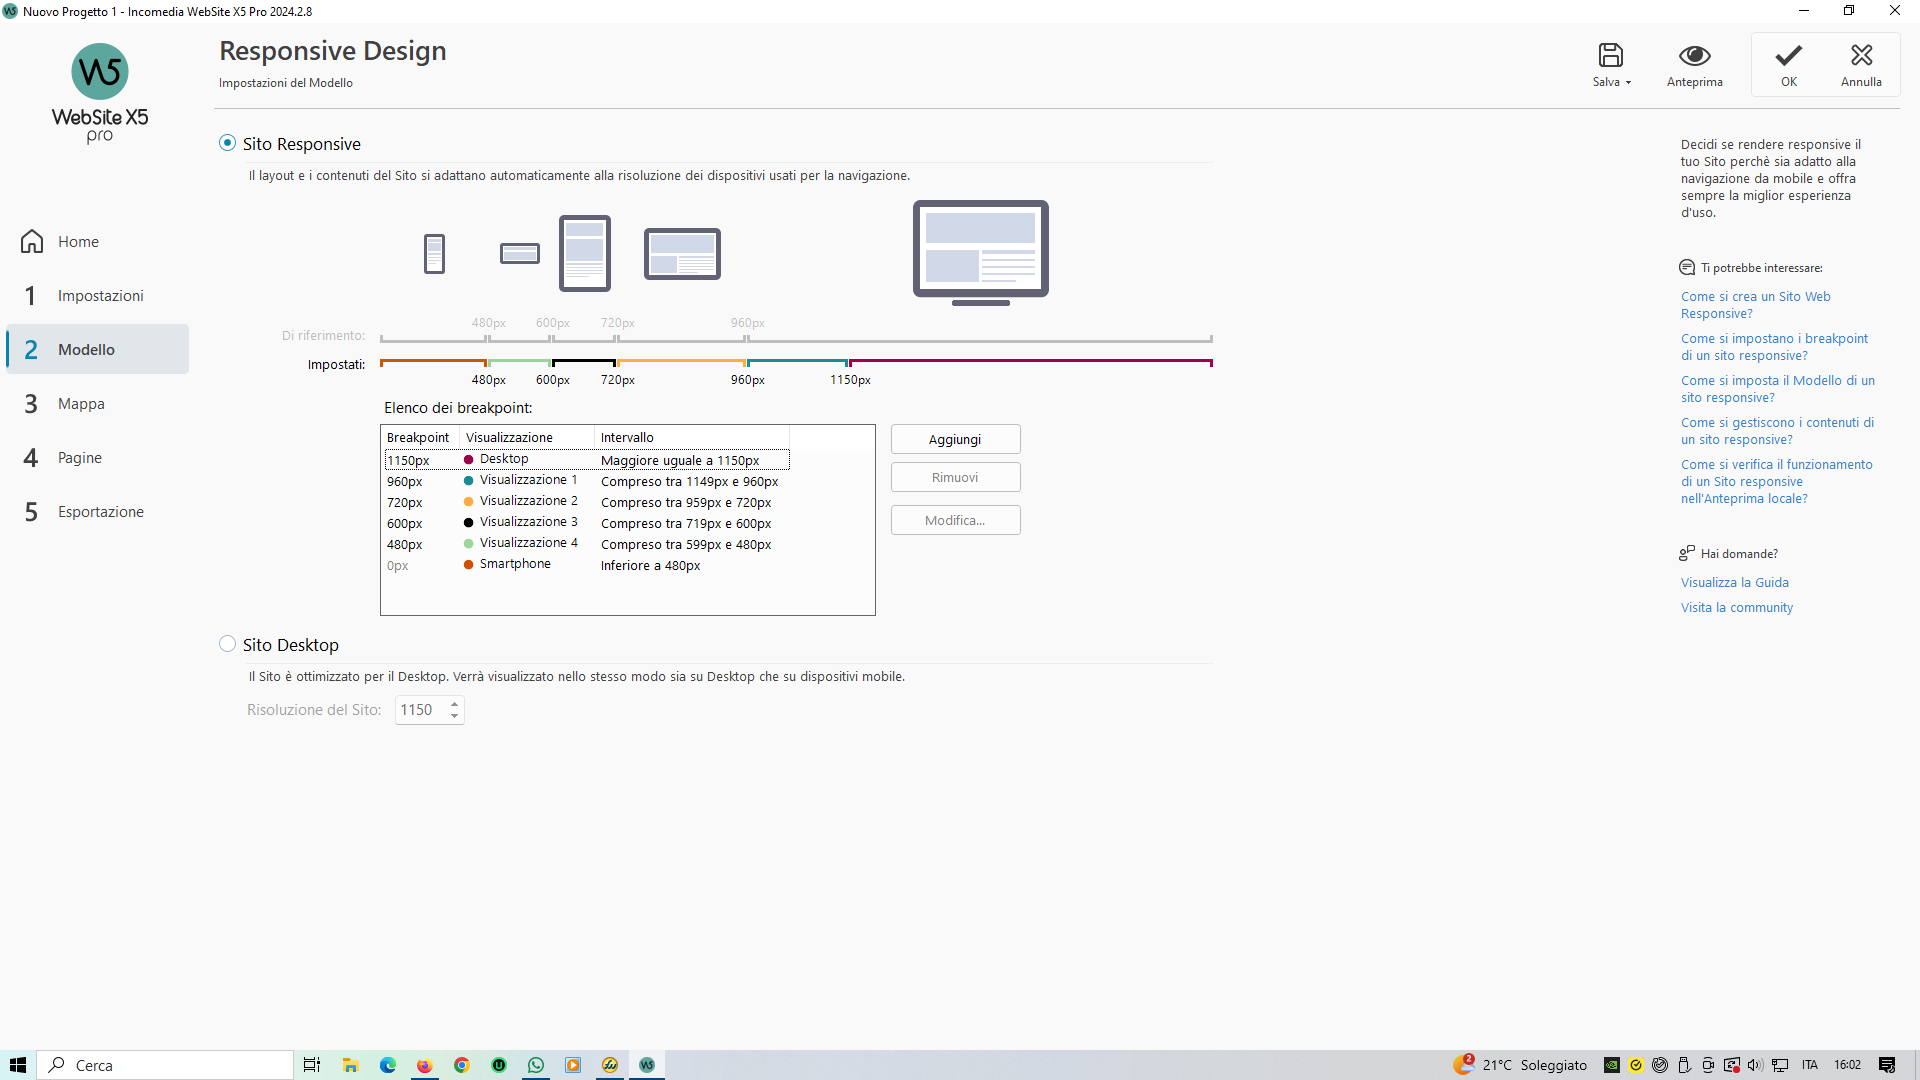Open the Salva dropdown arrow

coord(1628,83)
